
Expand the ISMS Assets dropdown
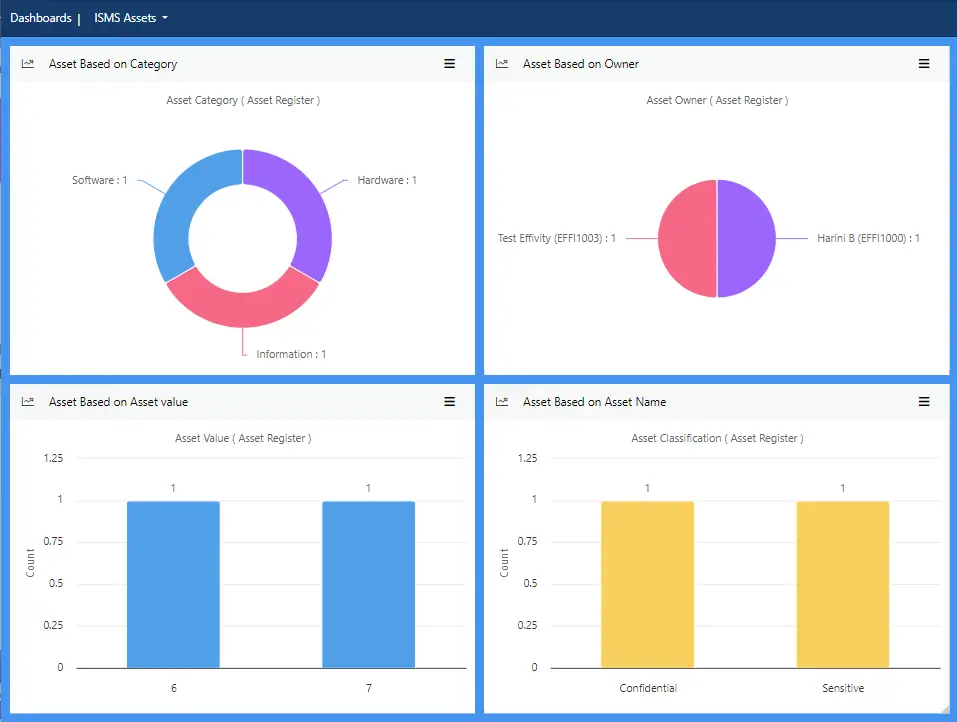pyautogui.click(x=131, y=18)
